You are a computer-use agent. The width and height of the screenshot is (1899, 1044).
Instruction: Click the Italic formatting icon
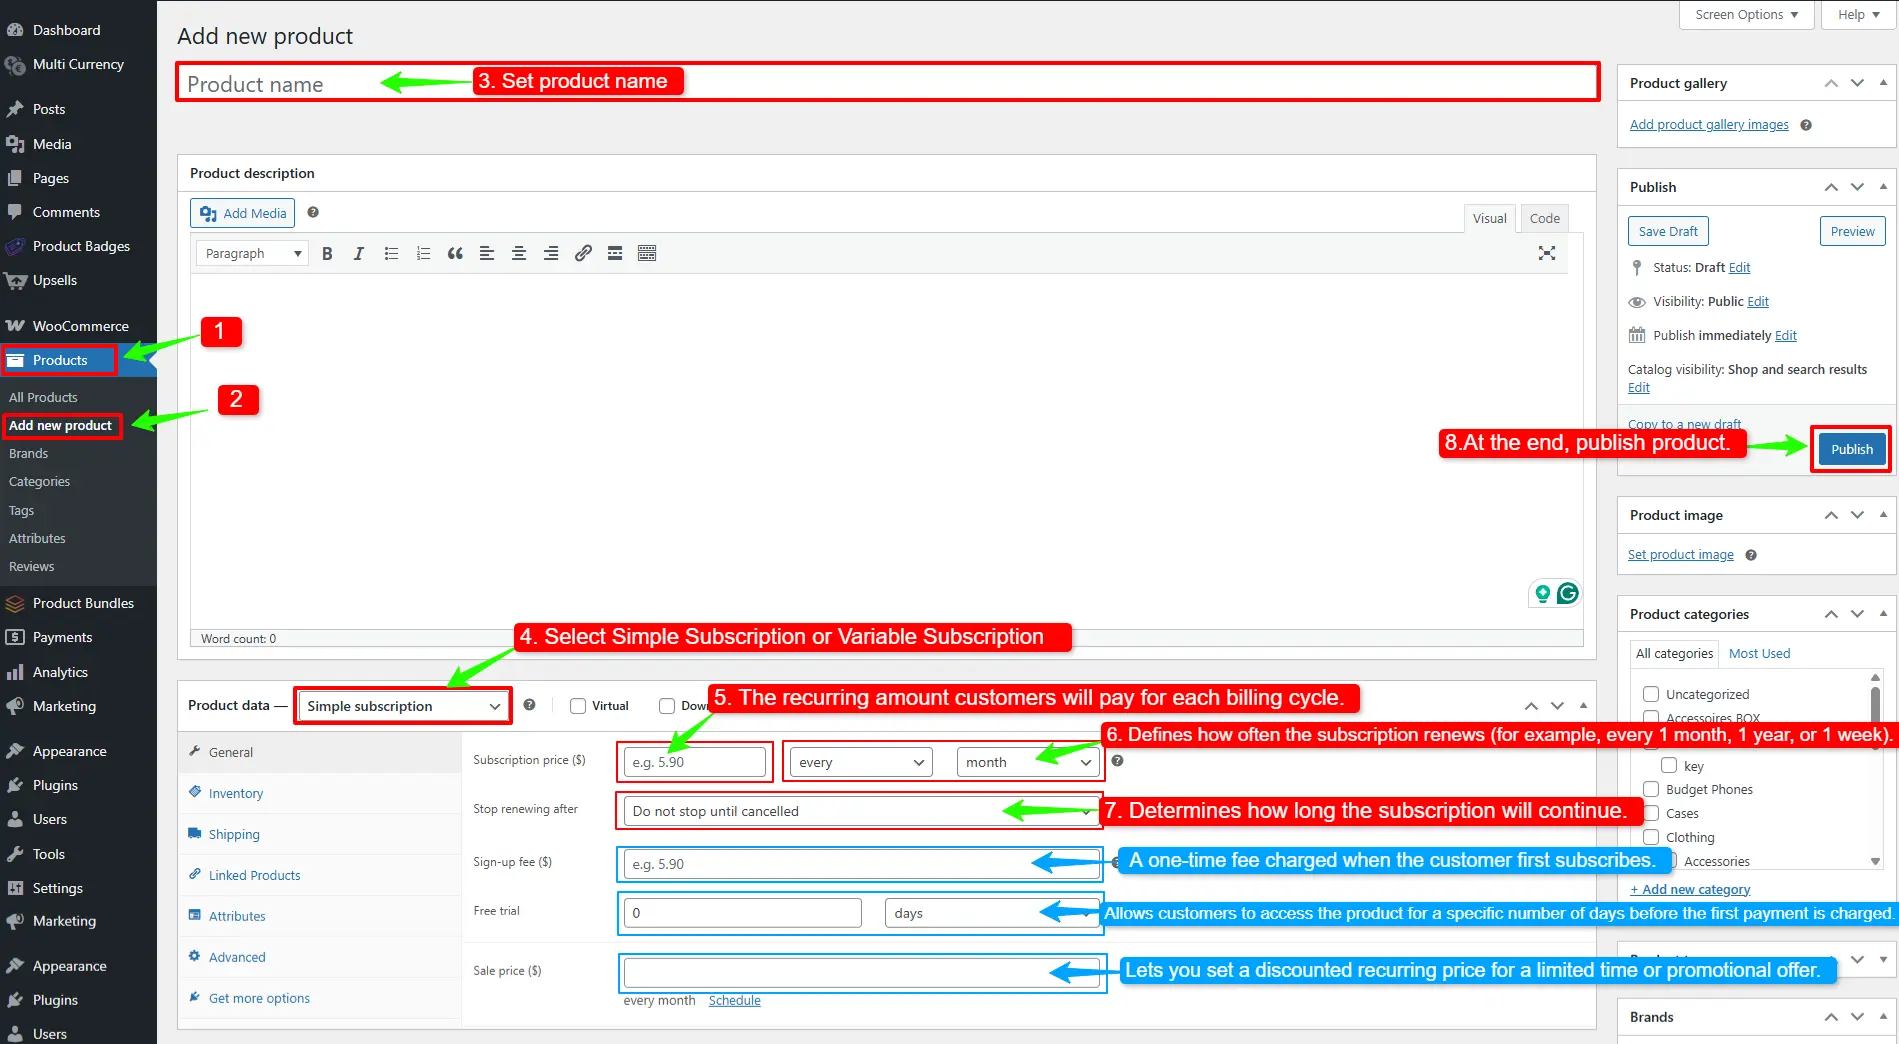pyautogui.click(x=358, y=254)
